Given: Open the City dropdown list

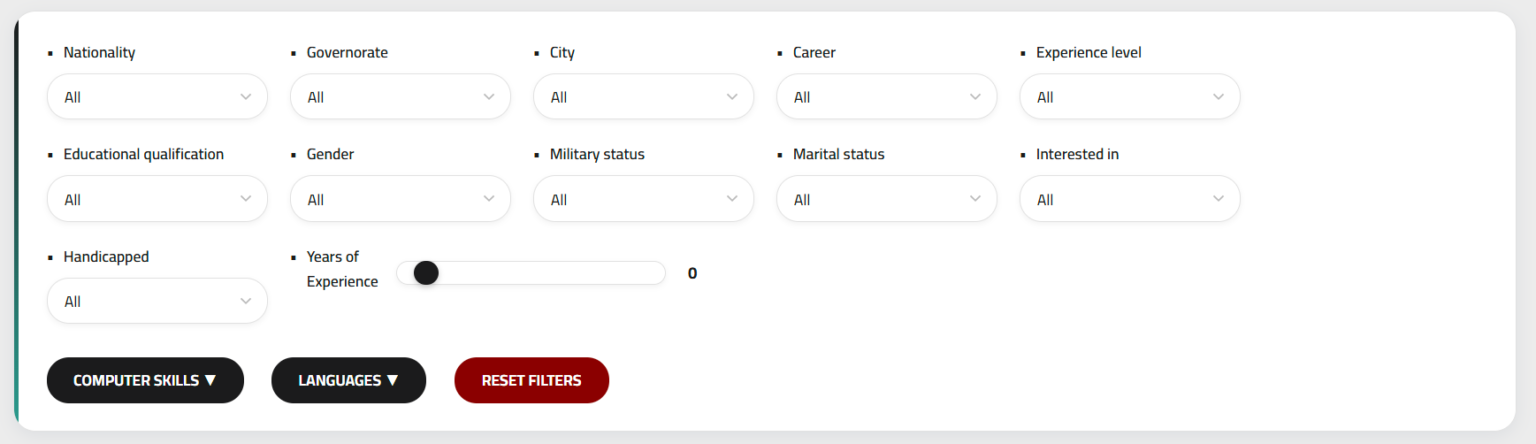Looking at the screenshot, I should coord(643,97).
